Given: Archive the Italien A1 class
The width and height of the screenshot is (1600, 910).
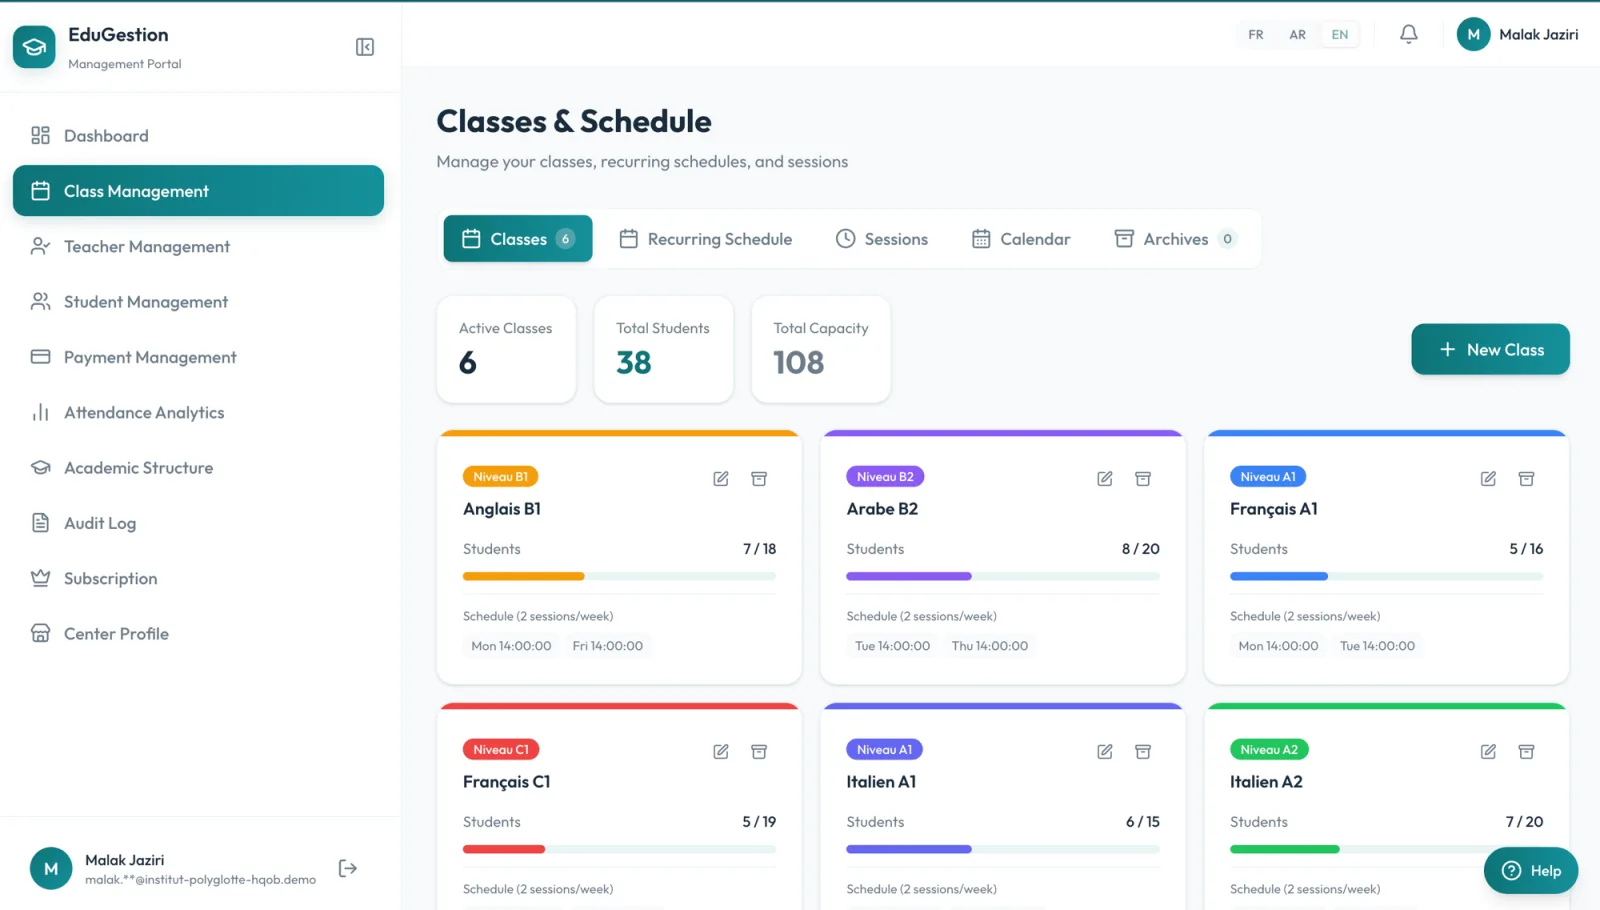Looking at the screenshot, I should [1143, 752].
